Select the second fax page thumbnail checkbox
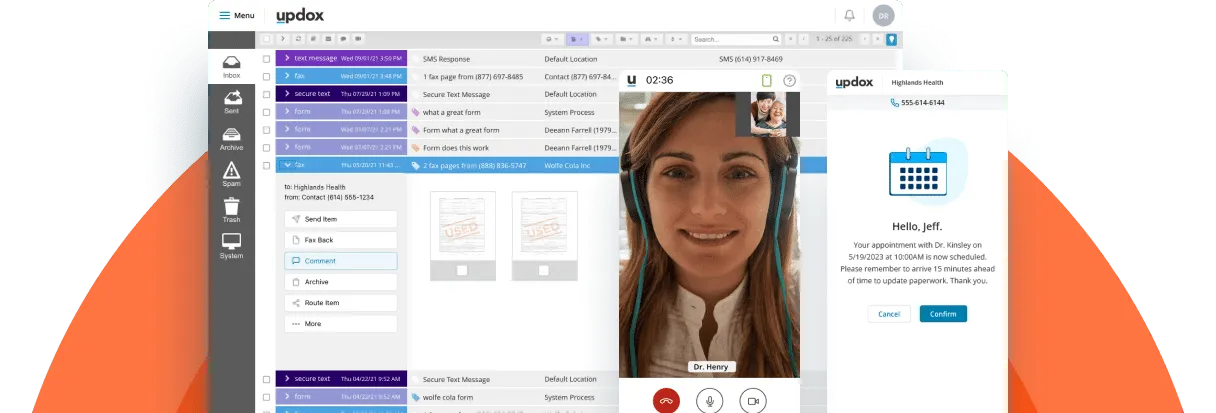1216x413 pixels. click(543, 270)
